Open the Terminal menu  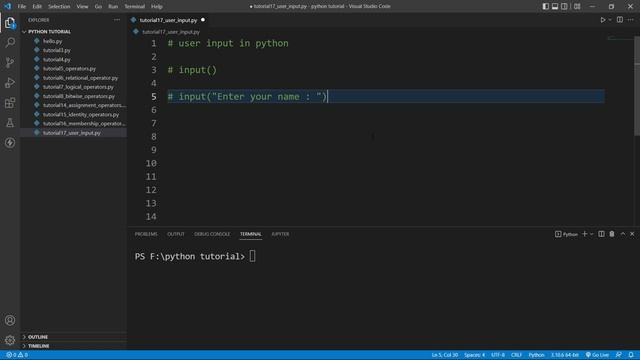(x=135, y=7)
